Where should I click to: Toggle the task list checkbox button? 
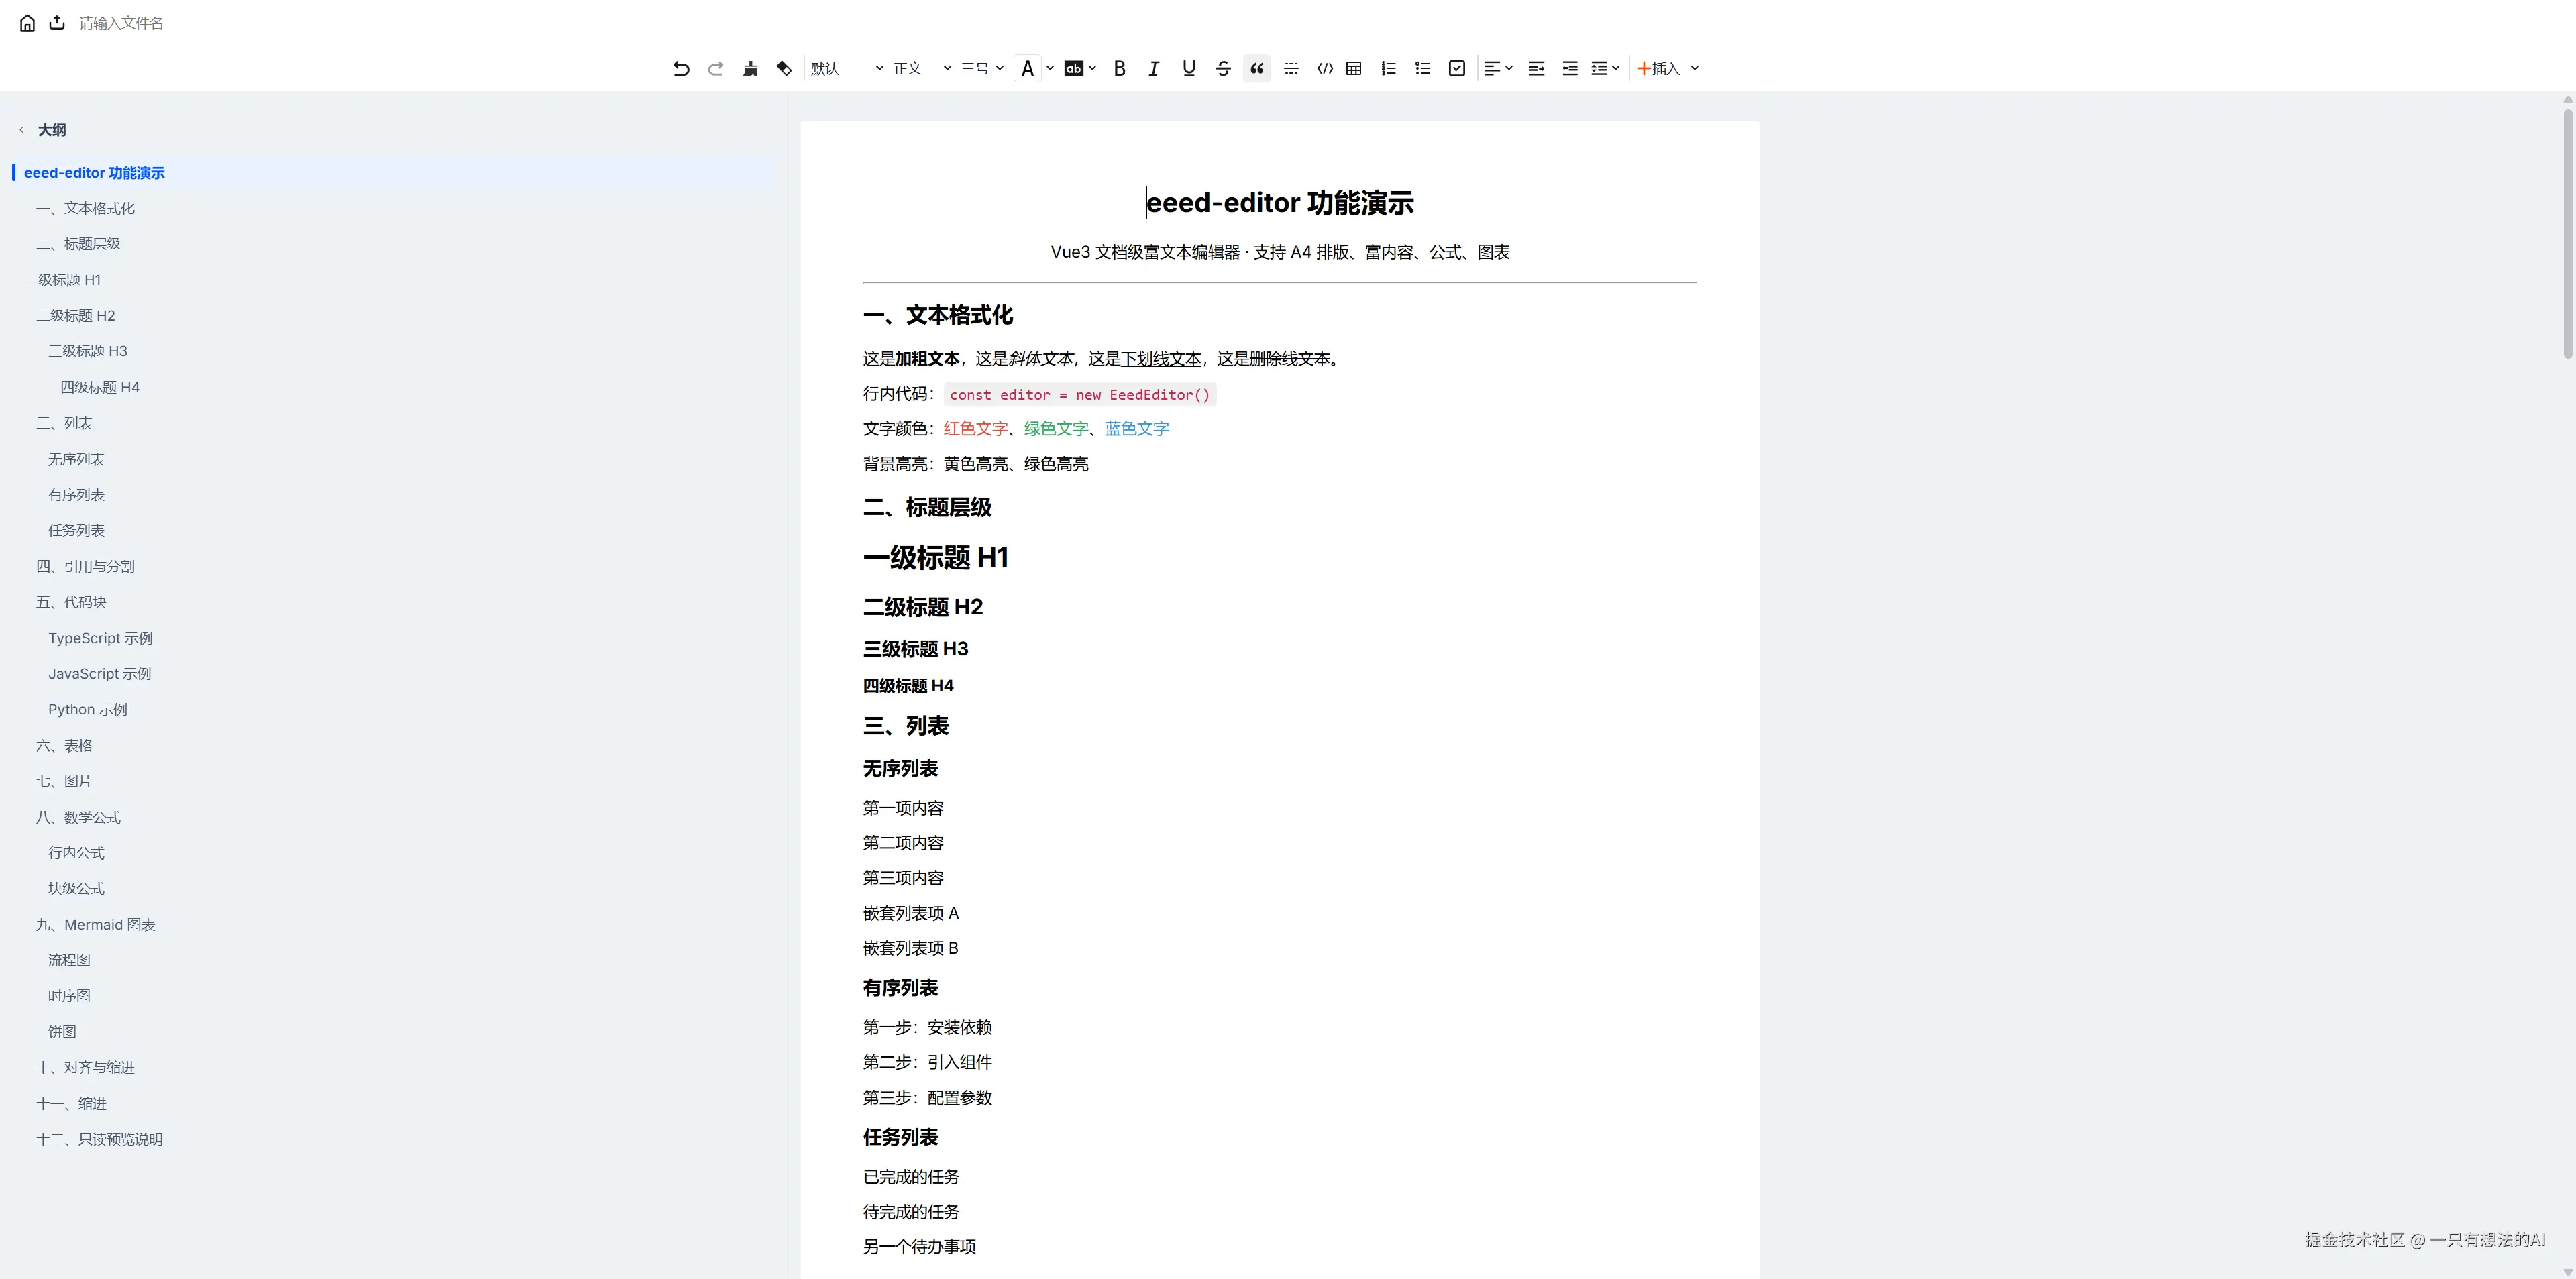click(1457, 68)
